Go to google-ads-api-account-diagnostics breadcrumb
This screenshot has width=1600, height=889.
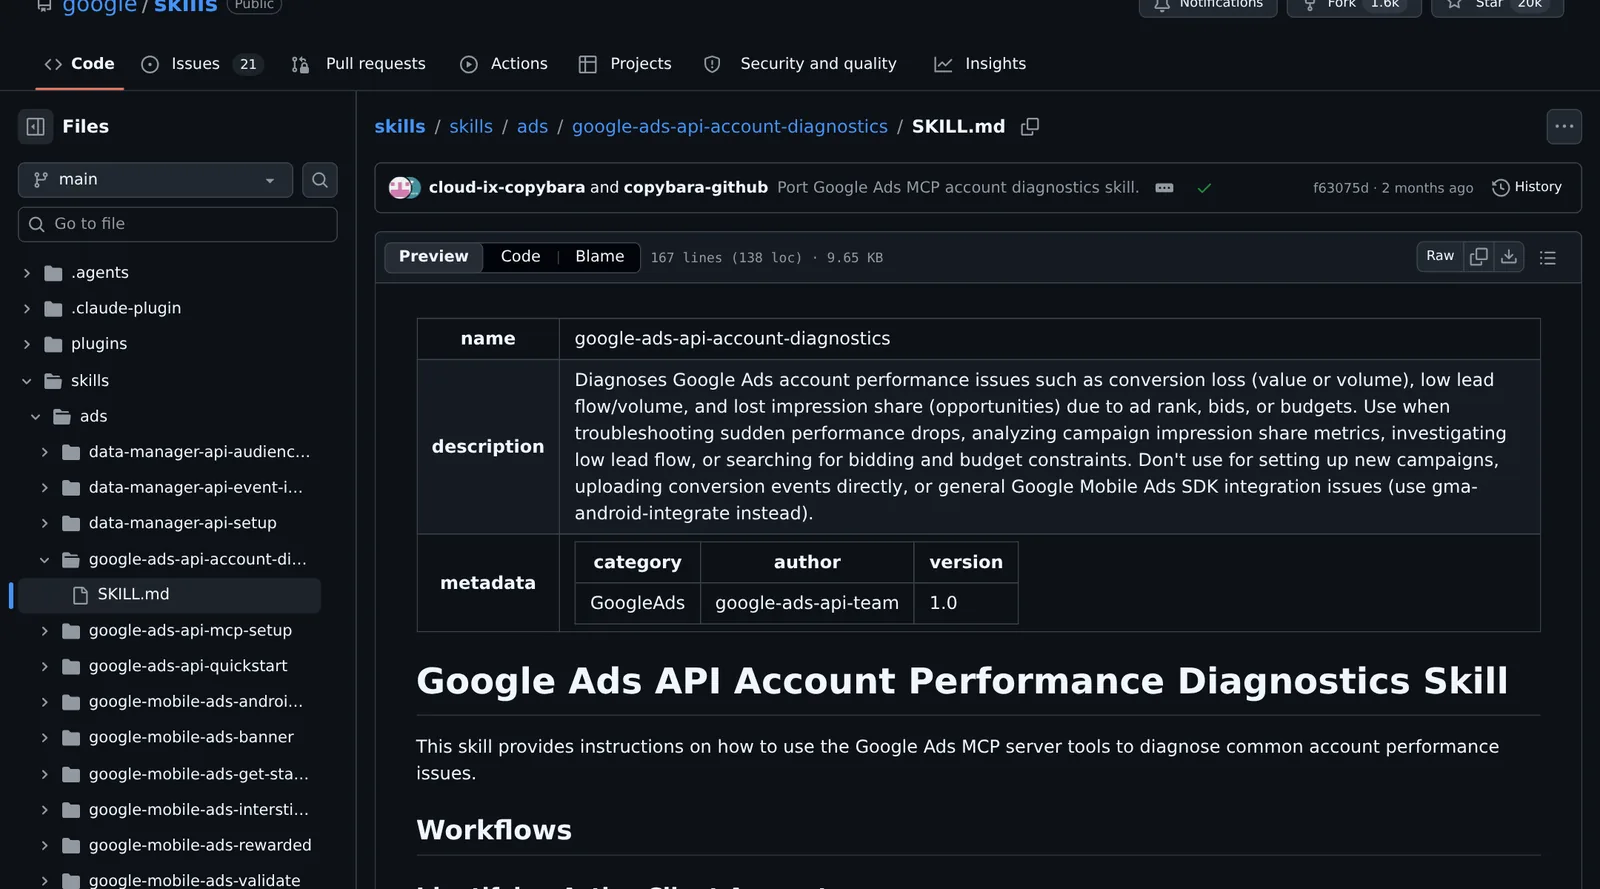click(x=730, y=127)
